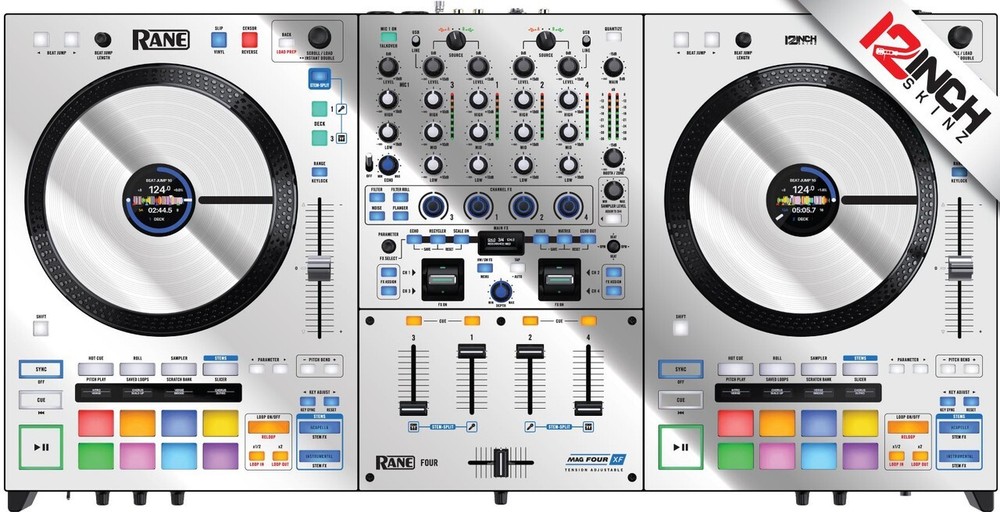Click the left deck Beat Jump Length knob
Screen dimensions: 1000x512
[x=103, y=40]
